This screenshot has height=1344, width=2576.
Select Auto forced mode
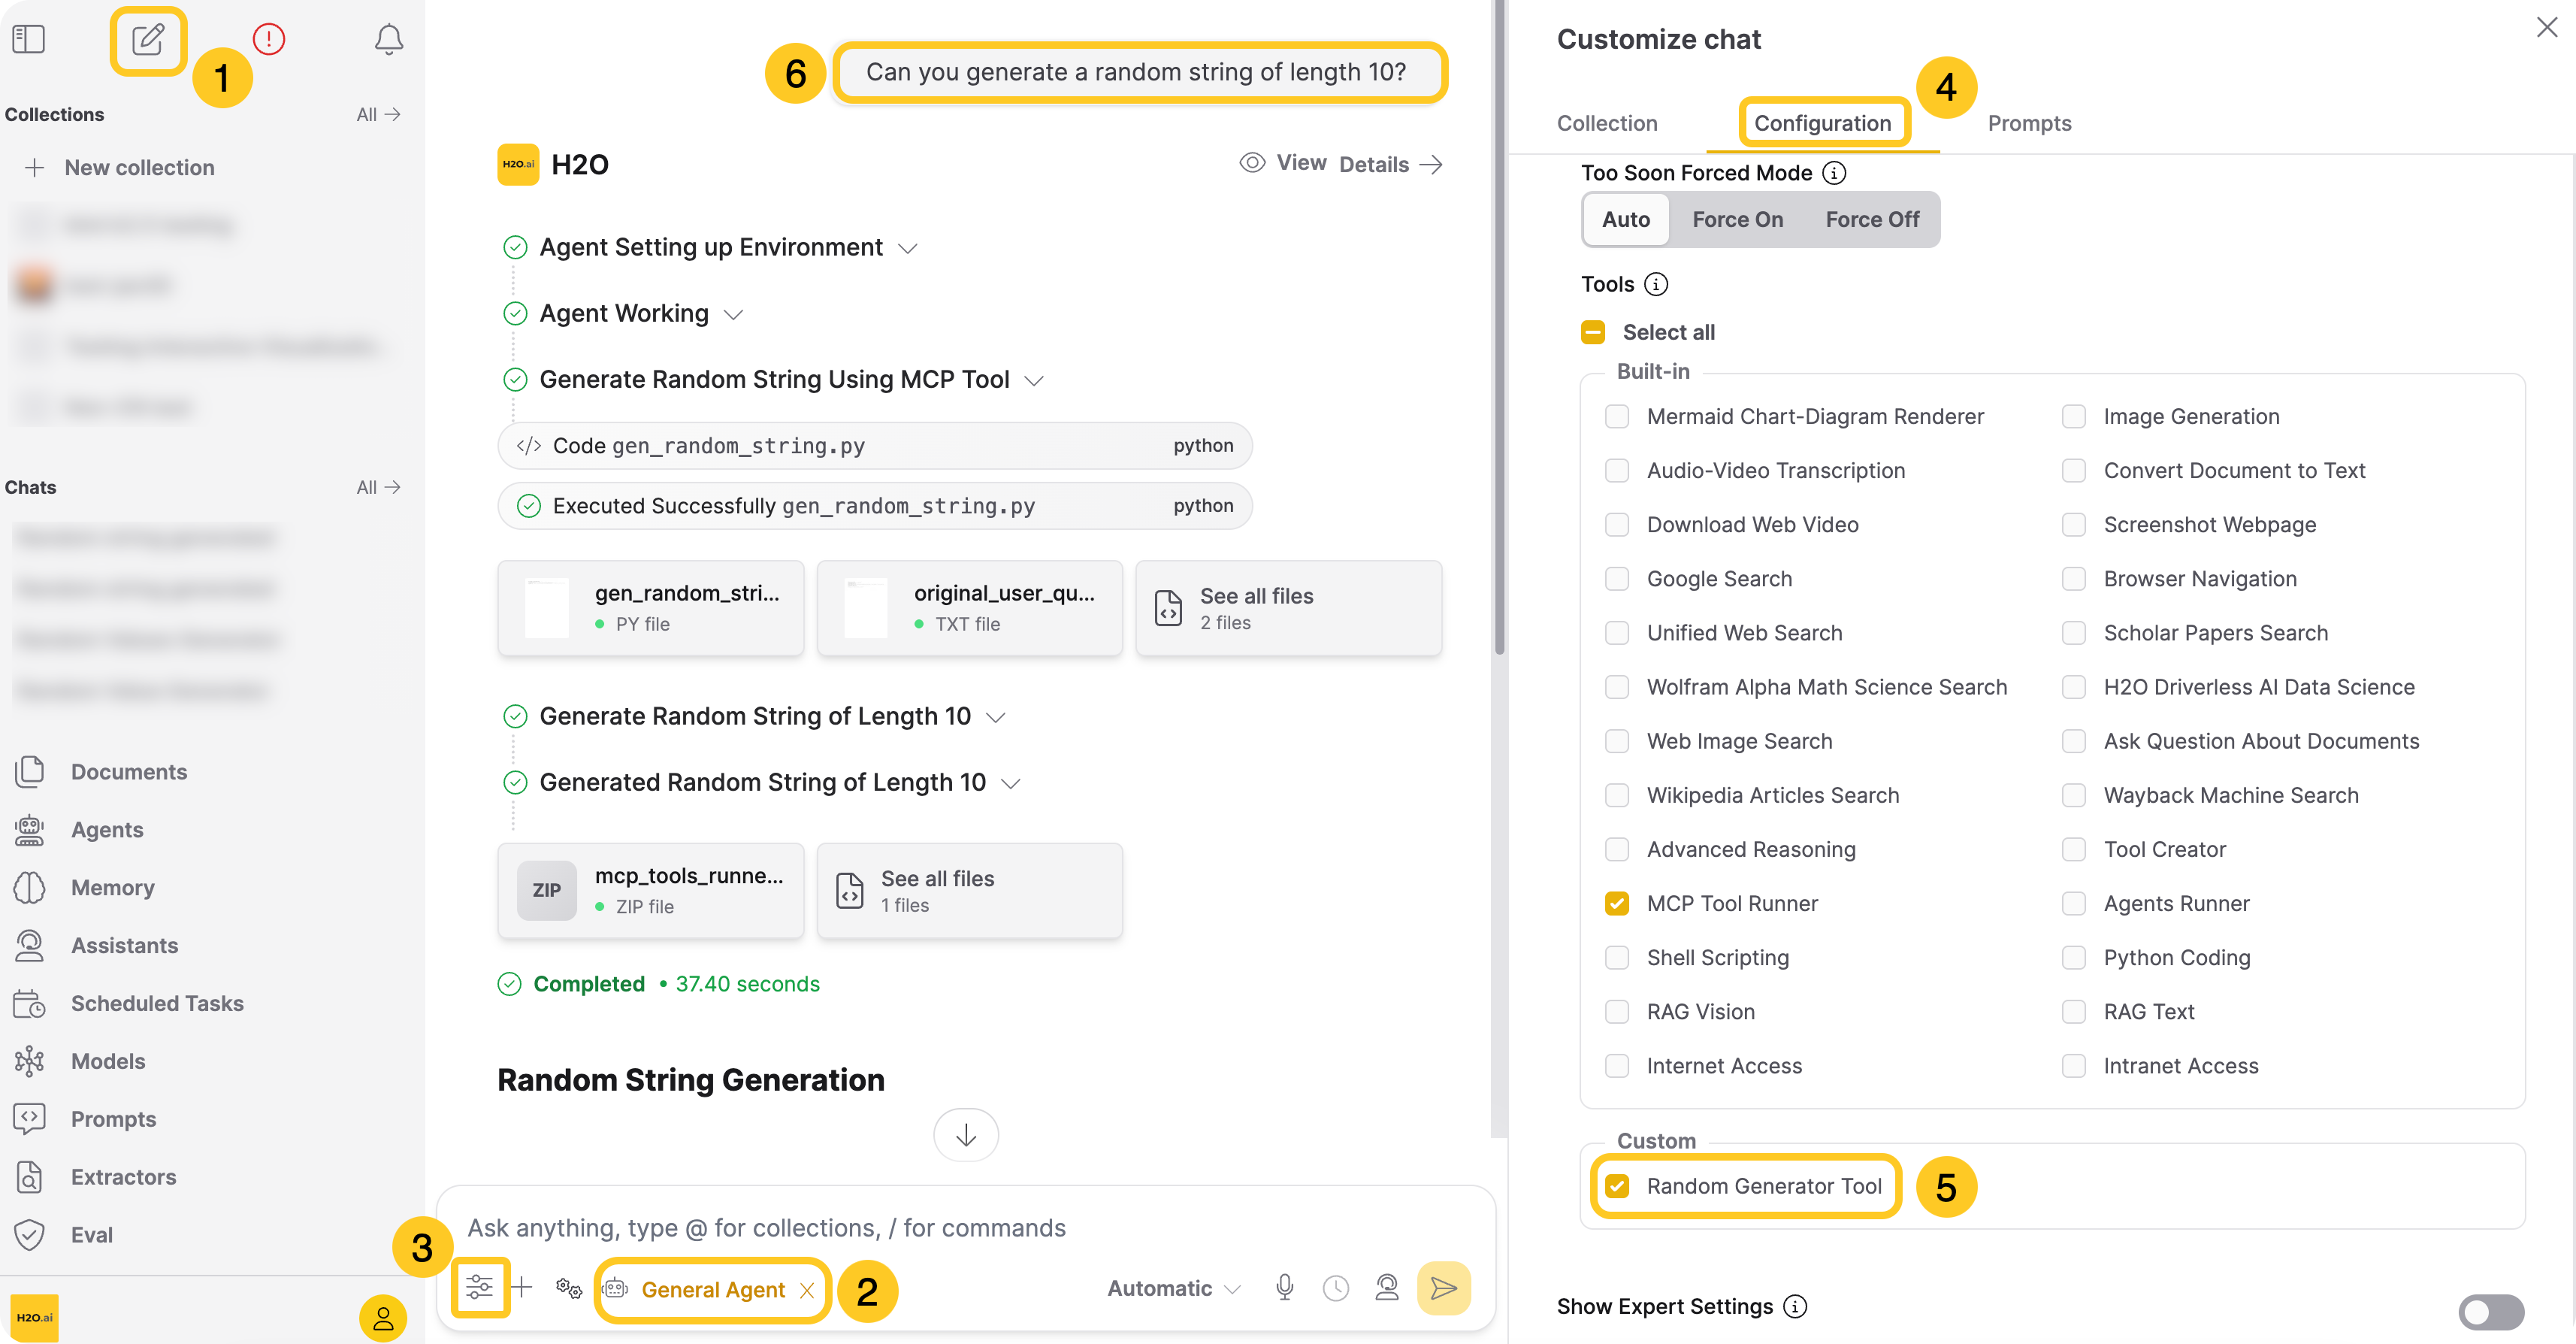coord(1626,219)
